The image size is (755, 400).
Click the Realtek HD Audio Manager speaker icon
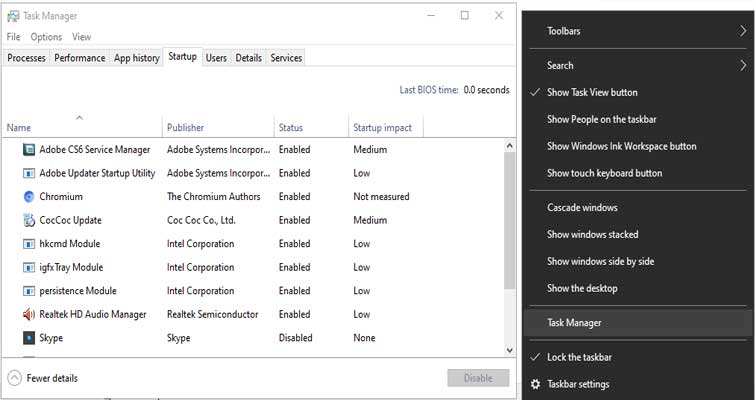pos(29,315)
